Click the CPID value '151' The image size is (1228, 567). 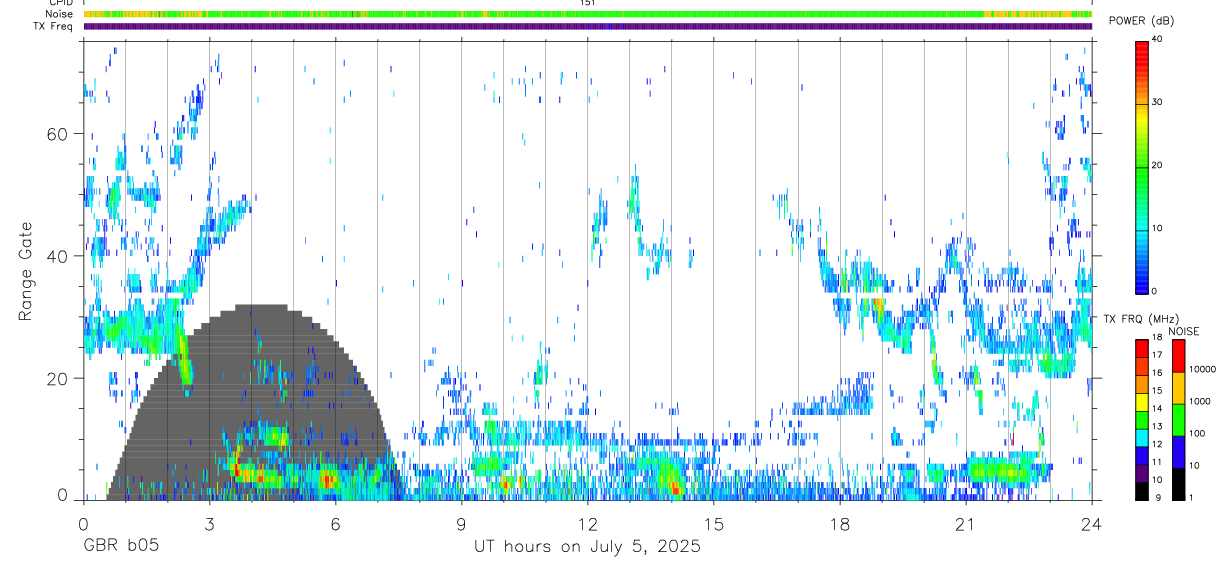click(587, 3)
